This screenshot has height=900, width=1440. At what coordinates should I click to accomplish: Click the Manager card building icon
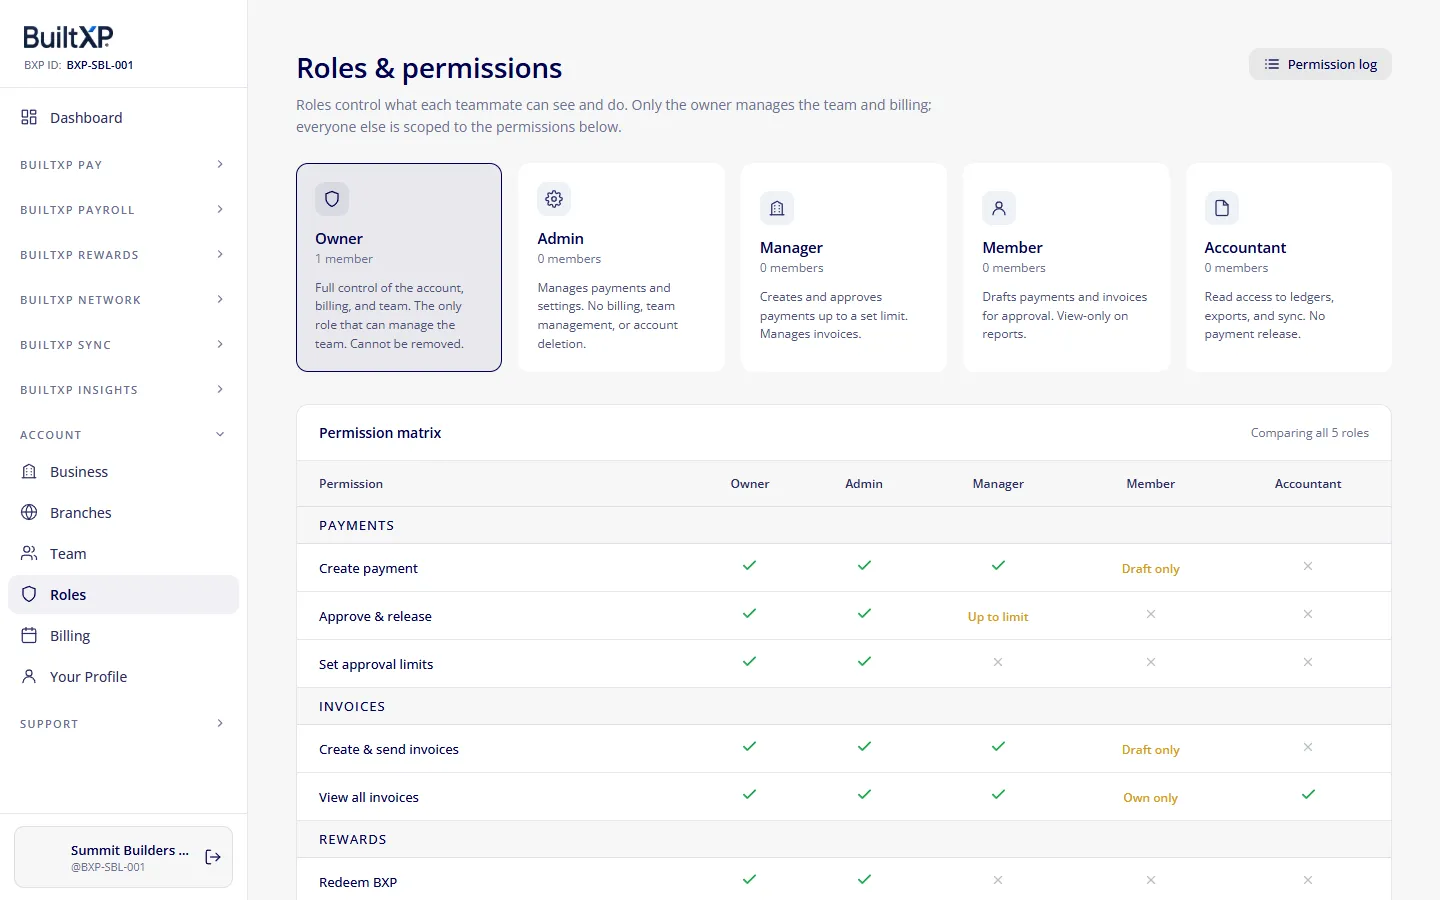point(777,208)
